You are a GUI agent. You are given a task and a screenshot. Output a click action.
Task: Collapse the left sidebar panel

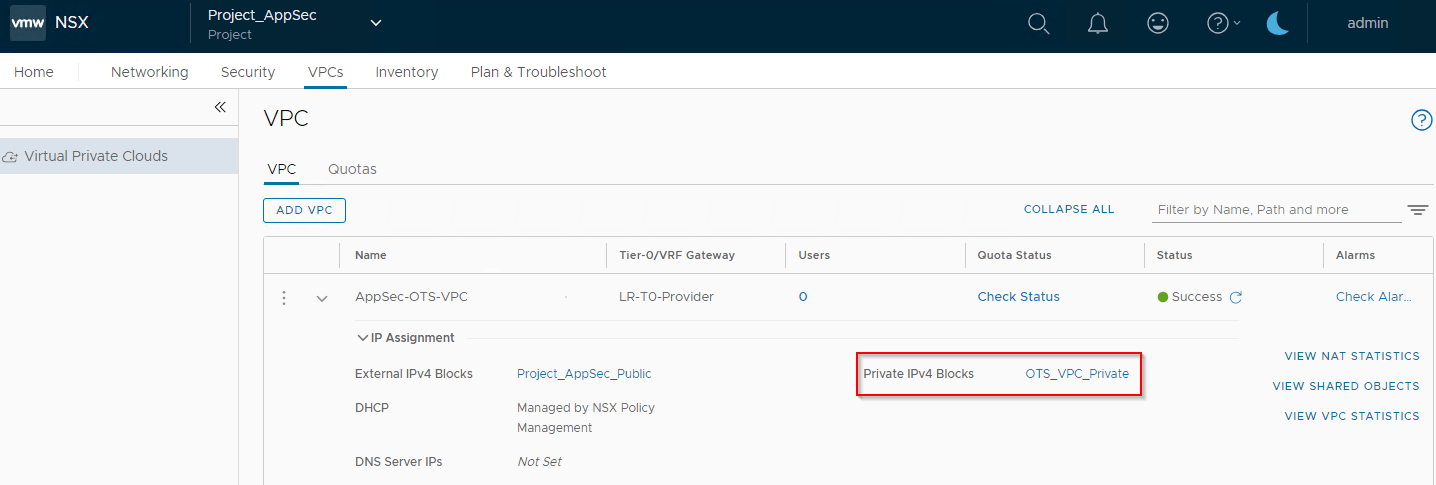220,107
